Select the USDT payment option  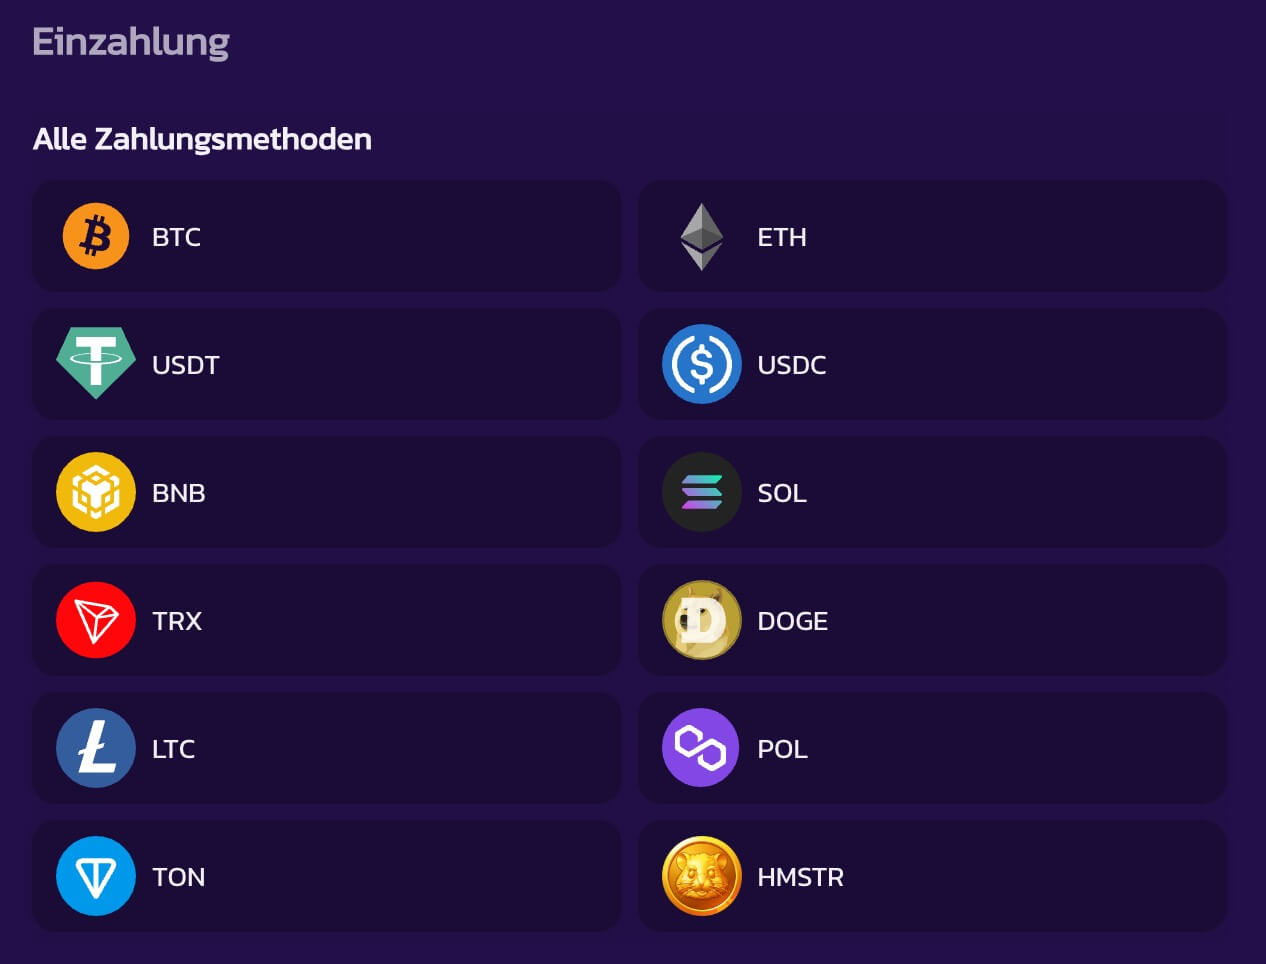pos(327,364)
